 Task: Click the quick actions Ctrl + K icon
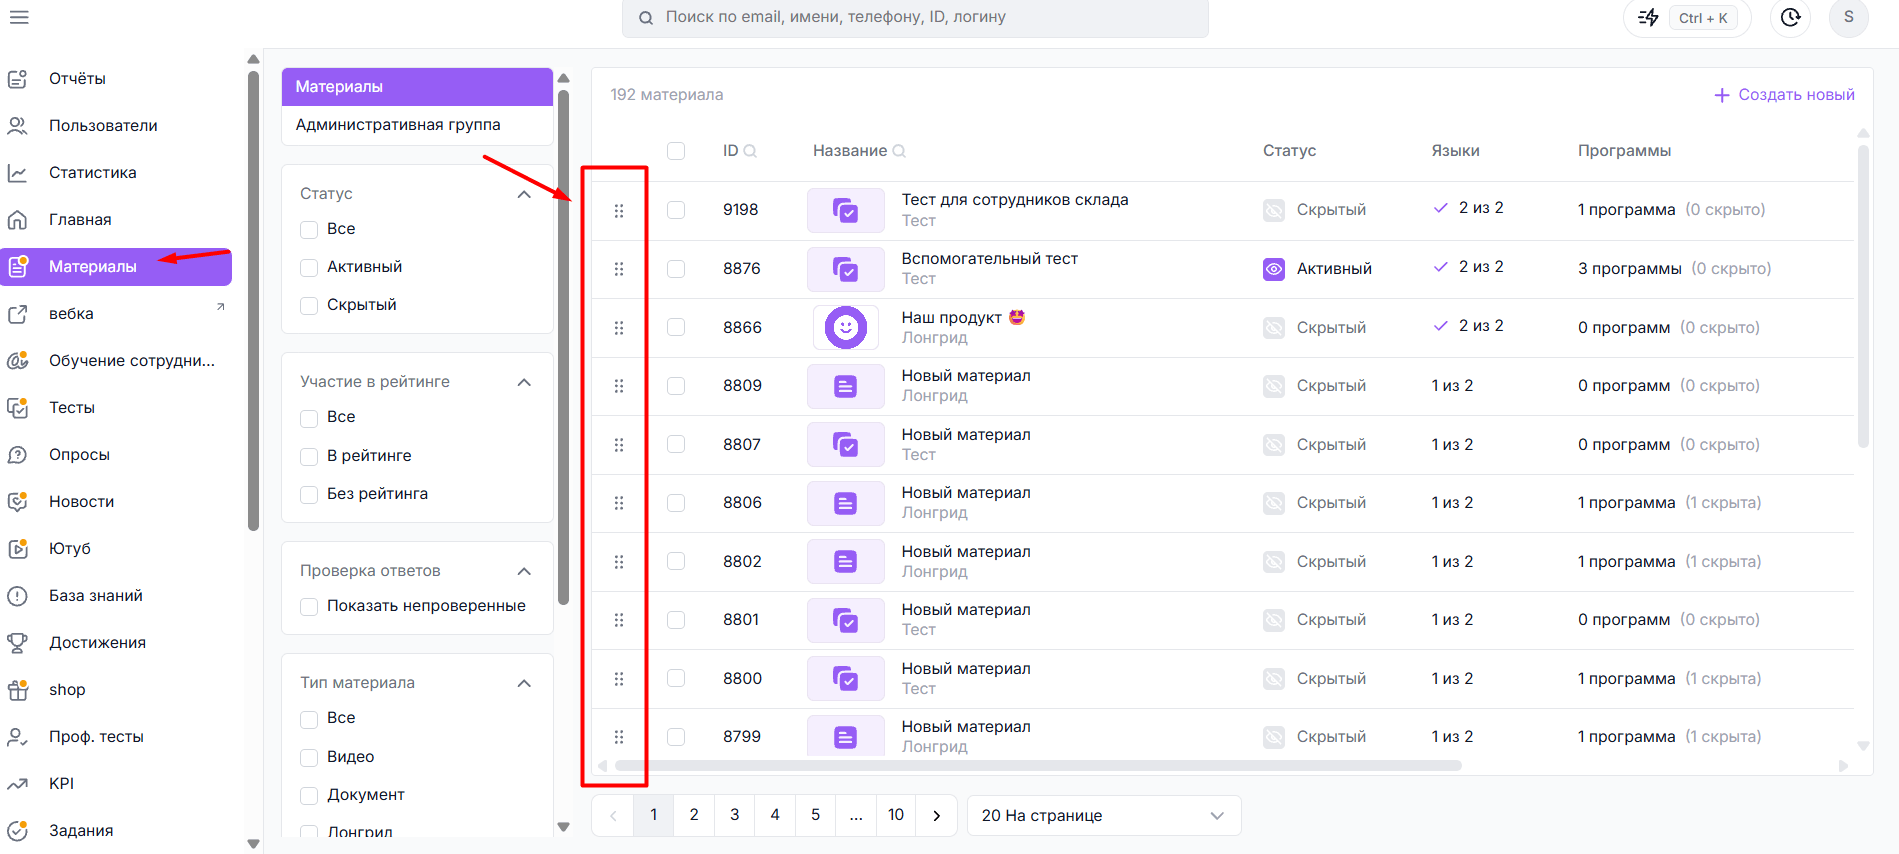point(1648,17)
